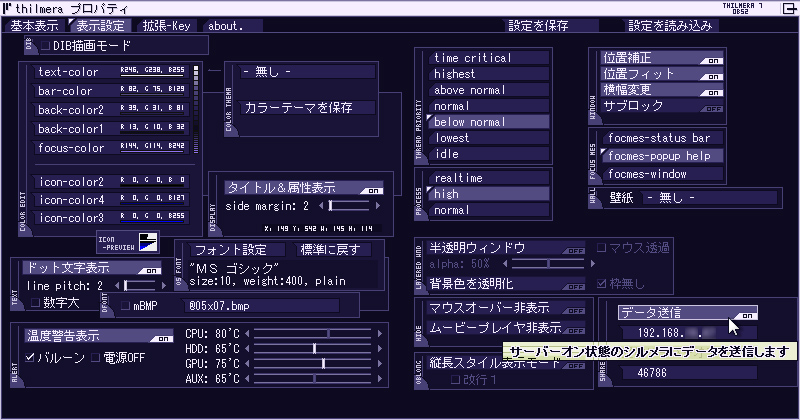This screenshot has width=800, height=420.
Task: Open the color theme '- 無し -' dropdown
Action: click(308, 72)
